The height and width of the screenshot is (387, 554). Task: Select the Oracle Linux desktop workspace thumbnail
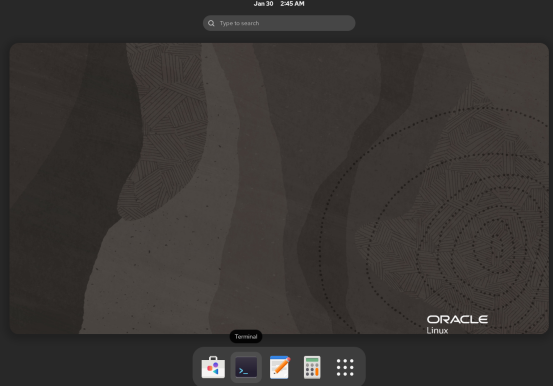coord(279,188)
